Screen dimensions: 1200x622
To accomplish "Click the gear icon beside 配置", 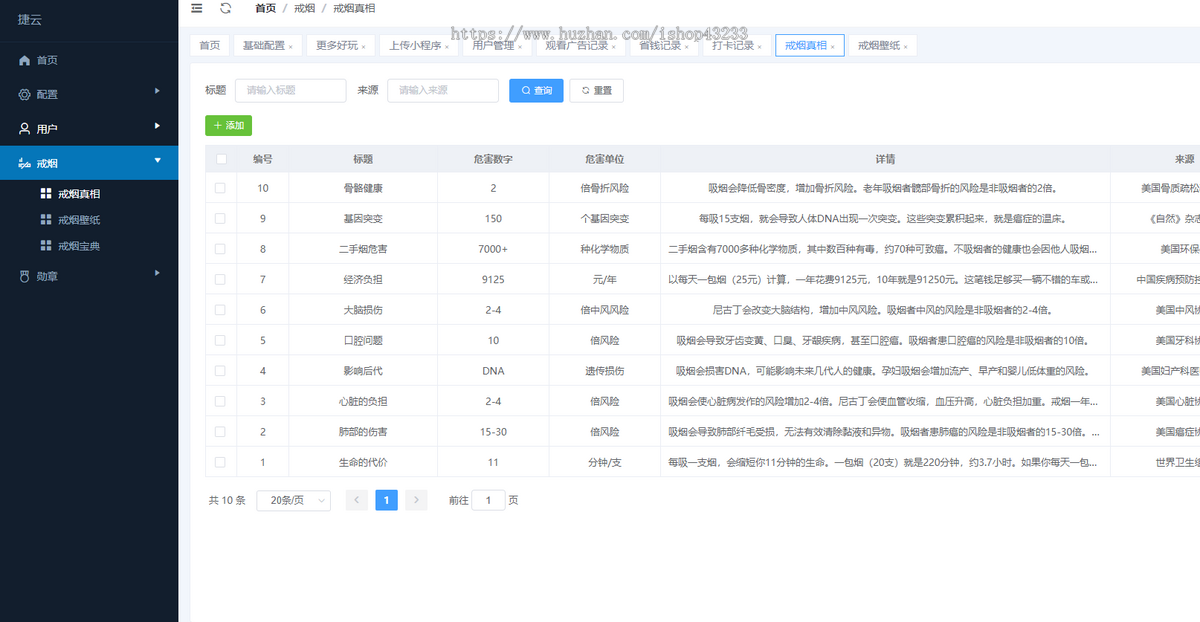I will (25, 94).
